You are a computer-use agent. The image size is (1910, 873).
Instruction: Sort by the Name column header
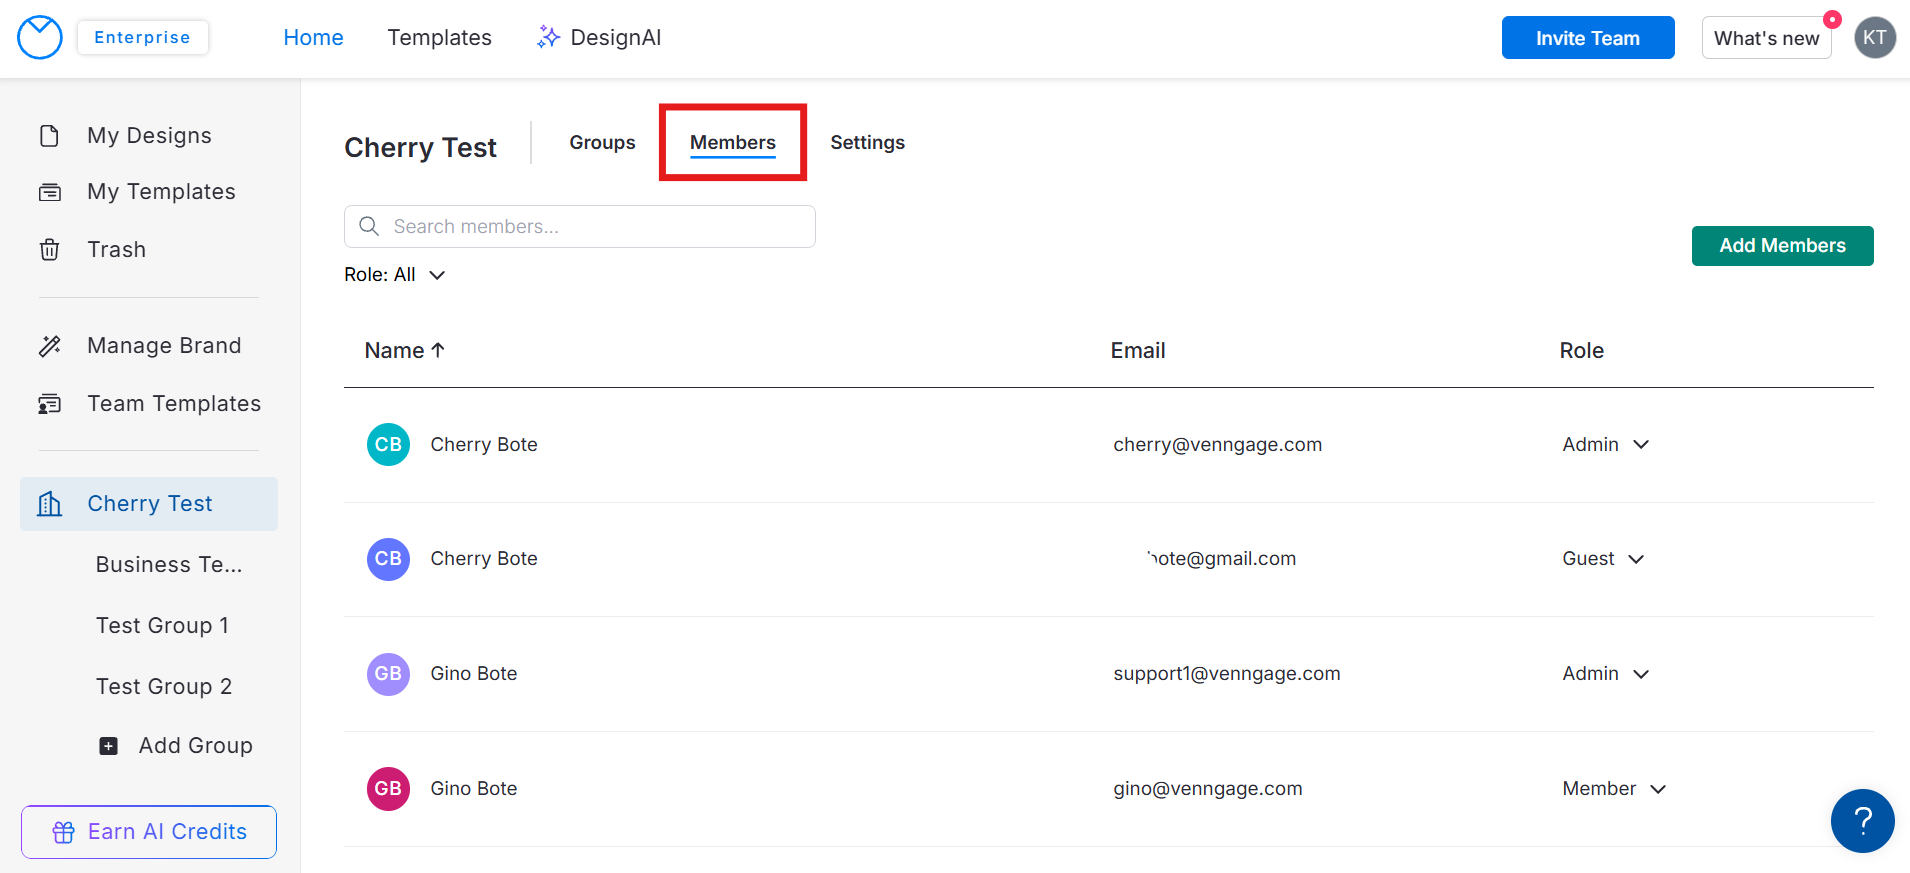click(x=405, y=351)
